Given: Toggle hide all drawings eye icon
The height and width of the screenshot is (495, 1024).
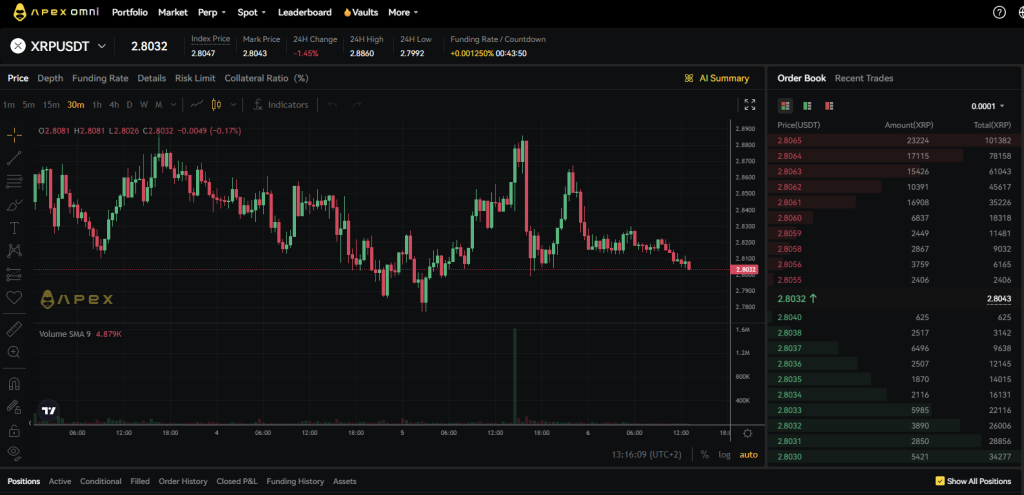Looking at the screenshot, I should pyautogui.click(x=14, y=452).
